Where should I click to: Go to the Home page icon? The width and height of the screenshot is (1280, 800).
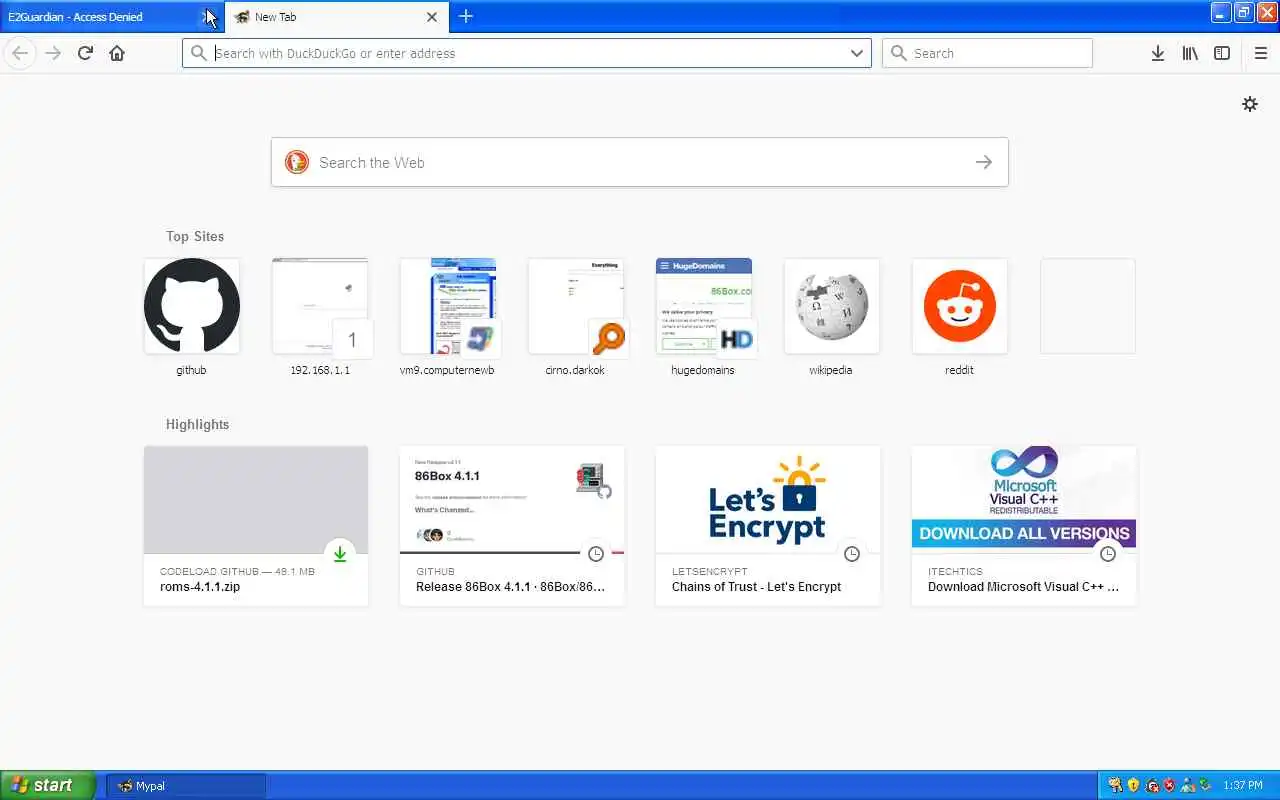(x=117, y=53)
